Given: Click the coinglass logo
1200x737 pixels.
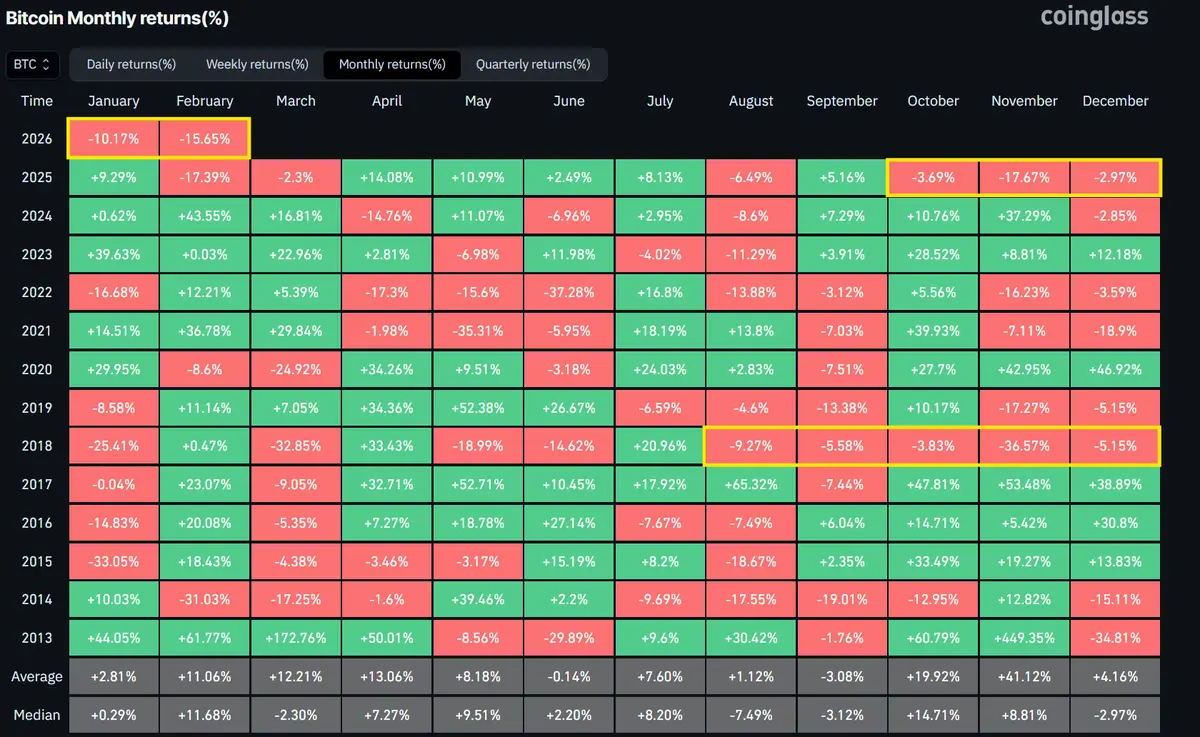Looking at the screenshot, I should pos(1094,16).
